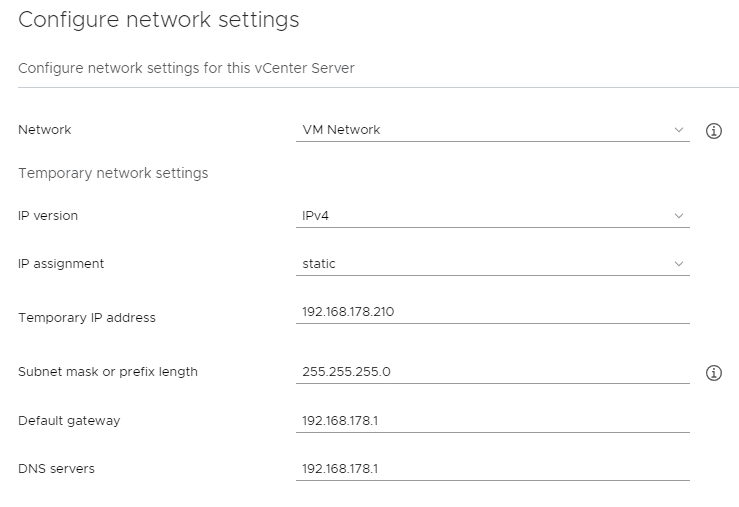The height and width of the screenshot is (507, 739).
Task: Click the Temporary IP address label
Action: pos(87,318)
